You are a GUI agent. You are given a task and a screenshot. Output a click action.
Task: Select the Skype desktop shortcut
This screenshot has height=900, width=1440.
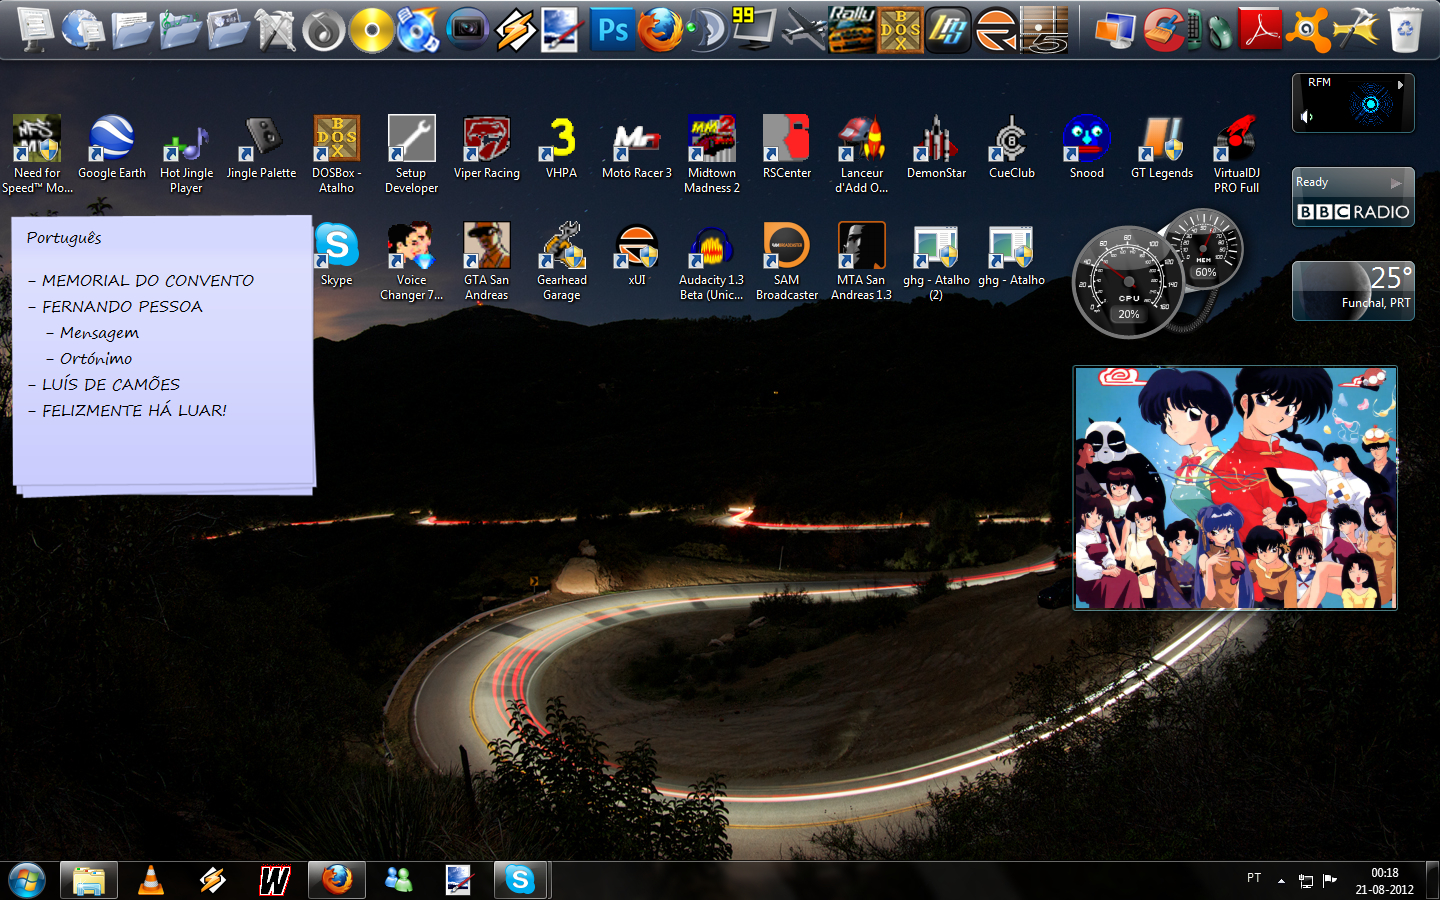[x=337, y=255]
